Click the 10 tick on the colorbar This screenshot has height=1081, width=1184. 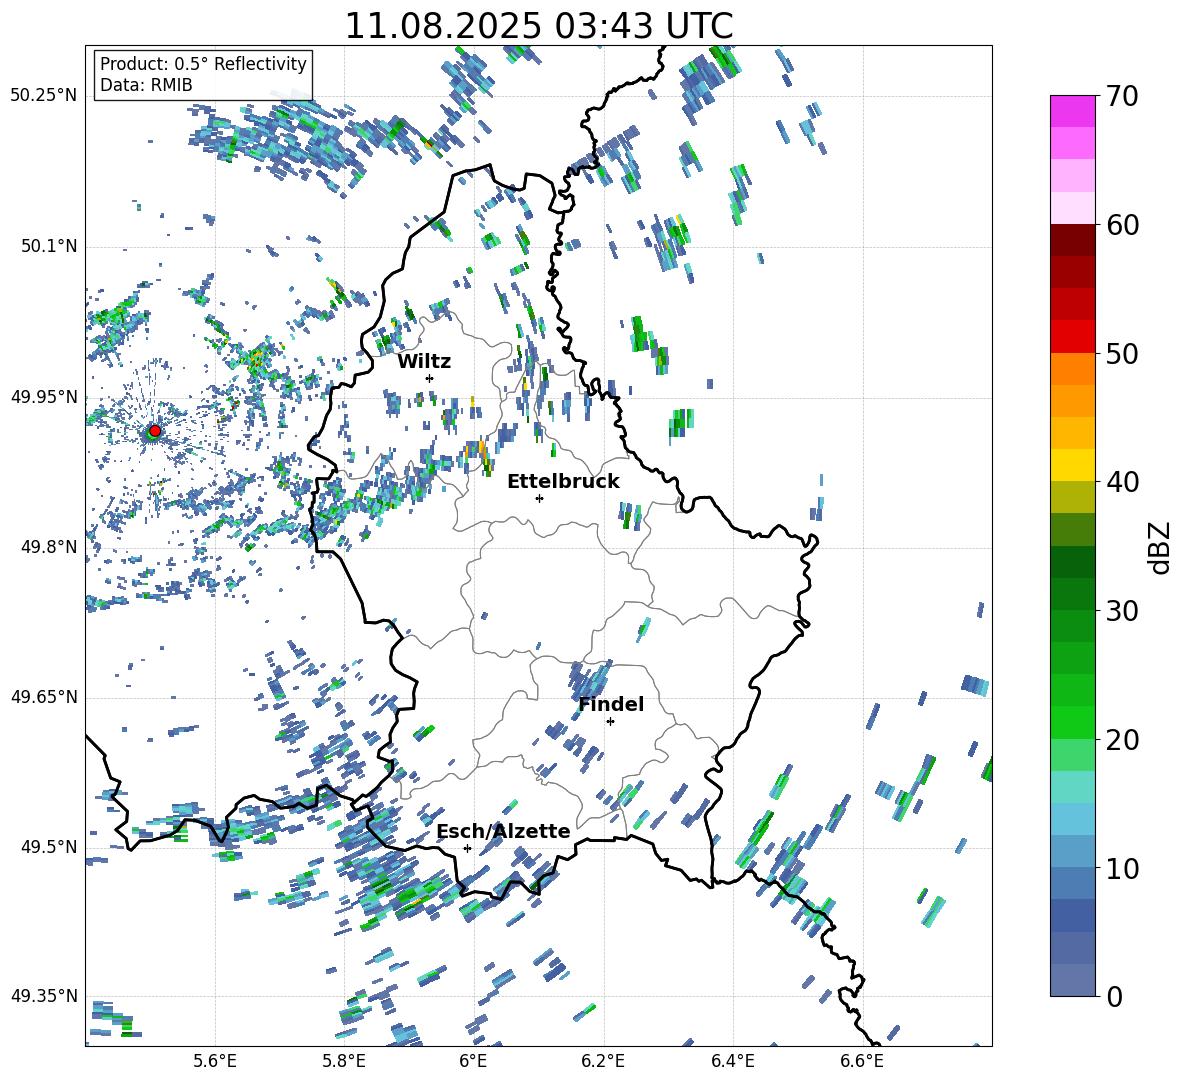[x=1122, y=868]
